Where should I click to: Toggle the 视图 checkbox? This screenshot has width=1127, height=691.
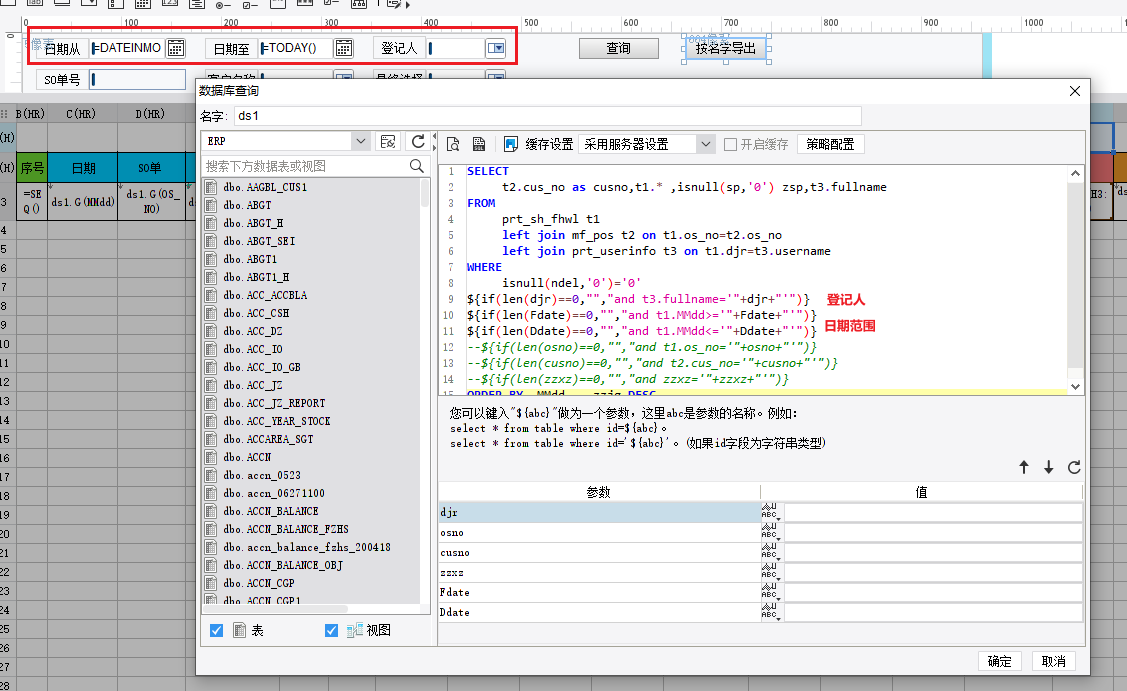(331, 631)
